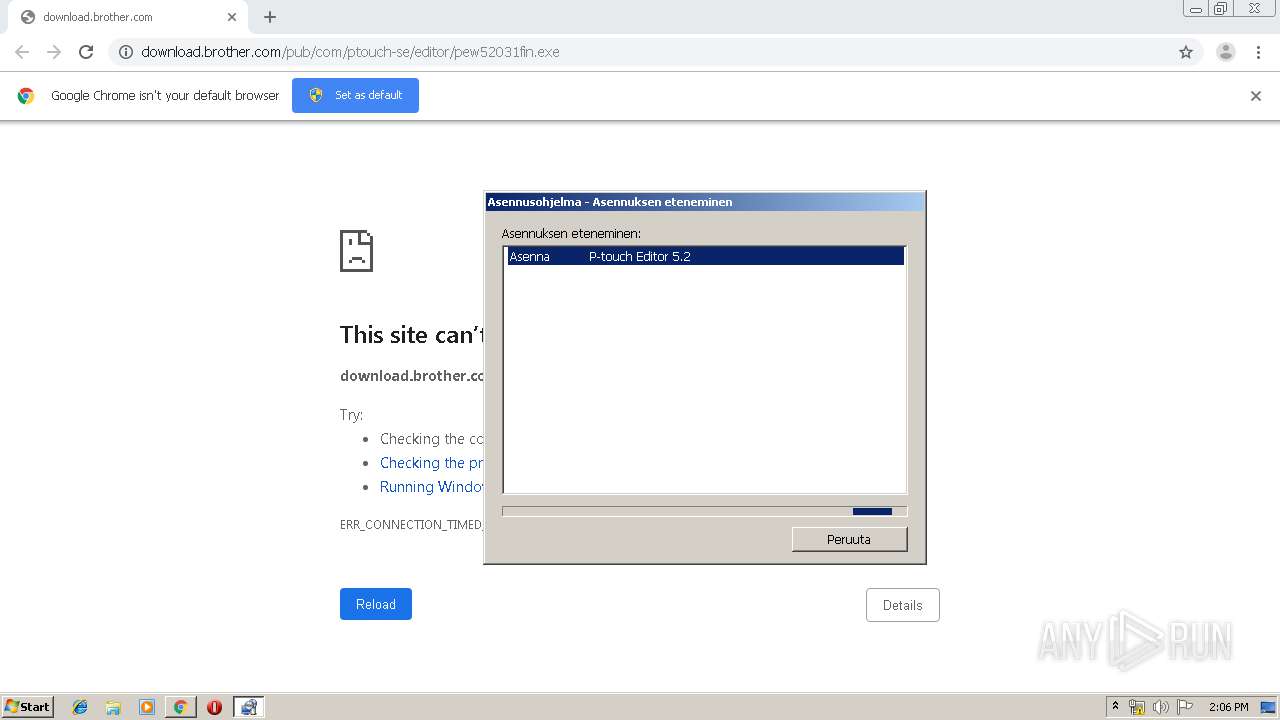Focus the address bar URL field

[640, 52]
